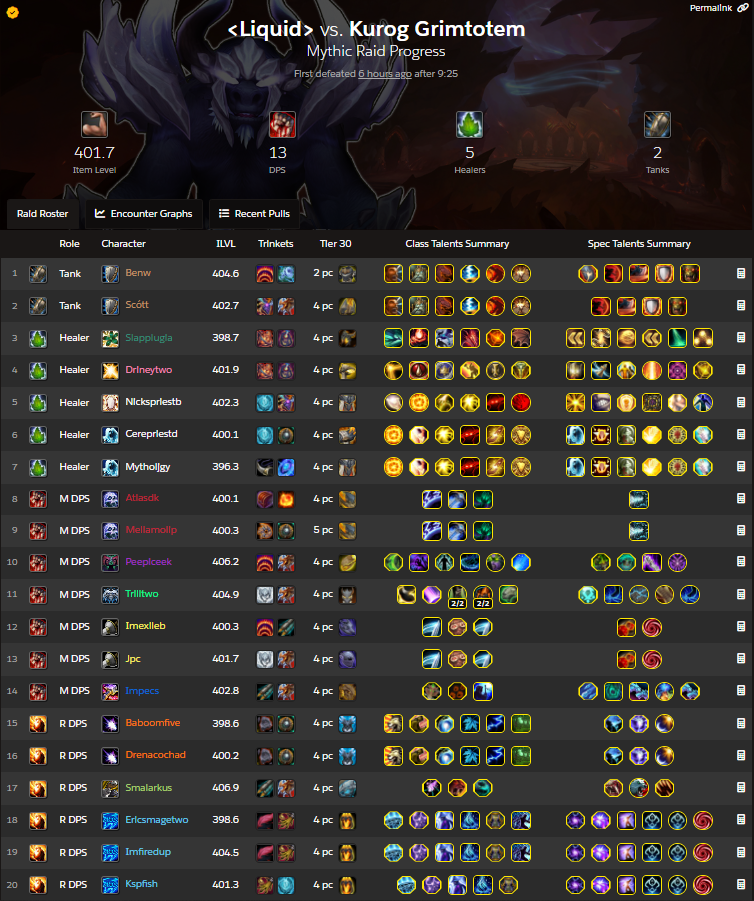The image size is (754, 901).
Task: Click Imfiredup's first trinket icon
Action: click(265, 852)
